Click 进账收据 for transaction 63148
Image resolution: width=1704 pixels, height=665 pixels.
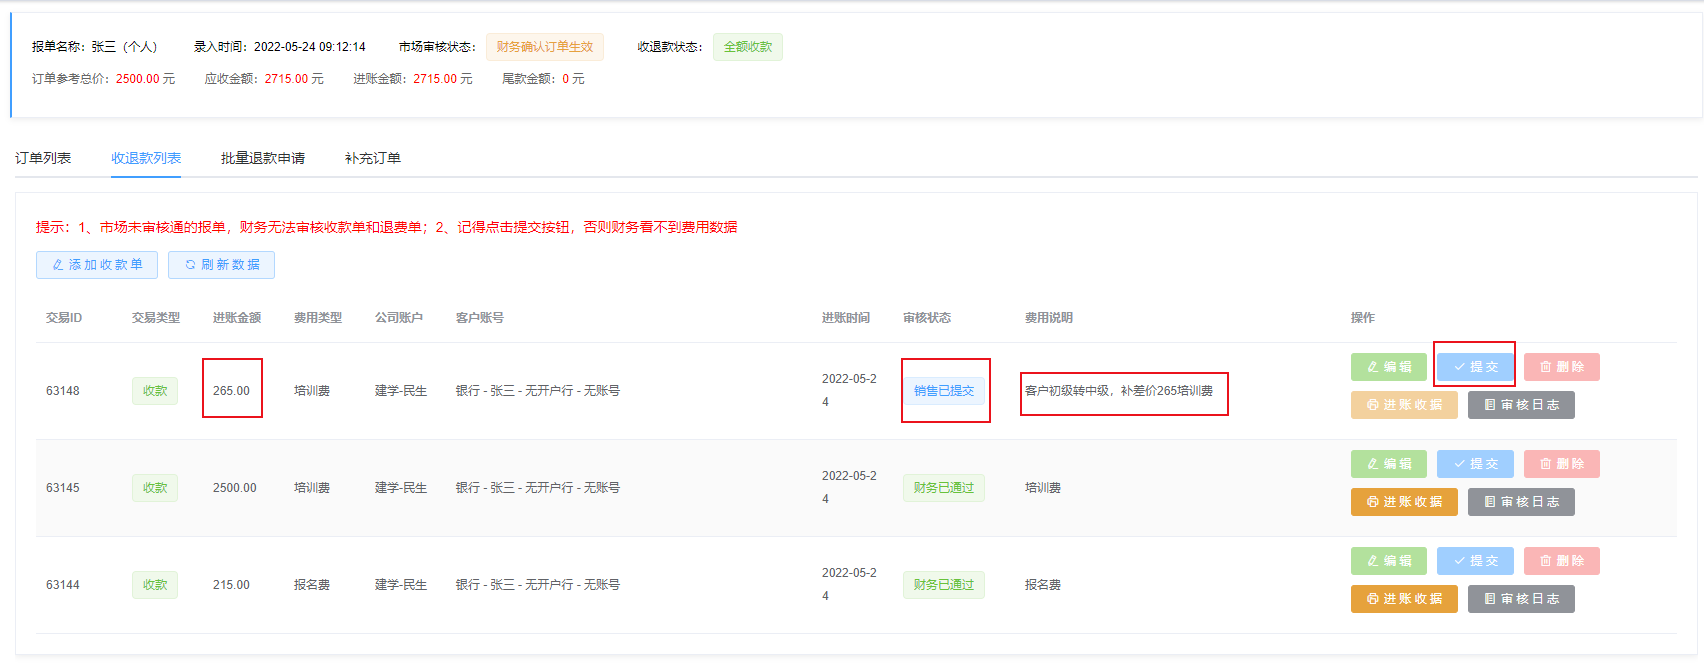click(1404, 405)
